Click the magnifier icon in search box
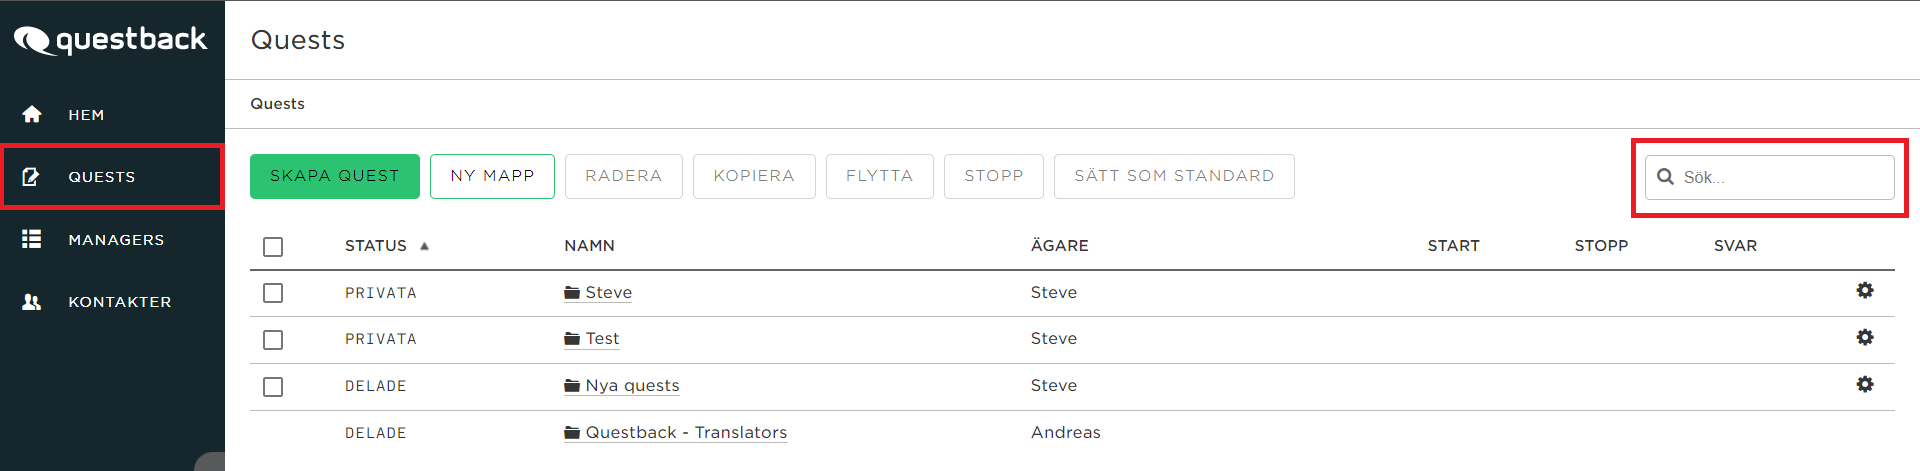The height and width of the screenshot is (471, 1920). coord(1665,177)
